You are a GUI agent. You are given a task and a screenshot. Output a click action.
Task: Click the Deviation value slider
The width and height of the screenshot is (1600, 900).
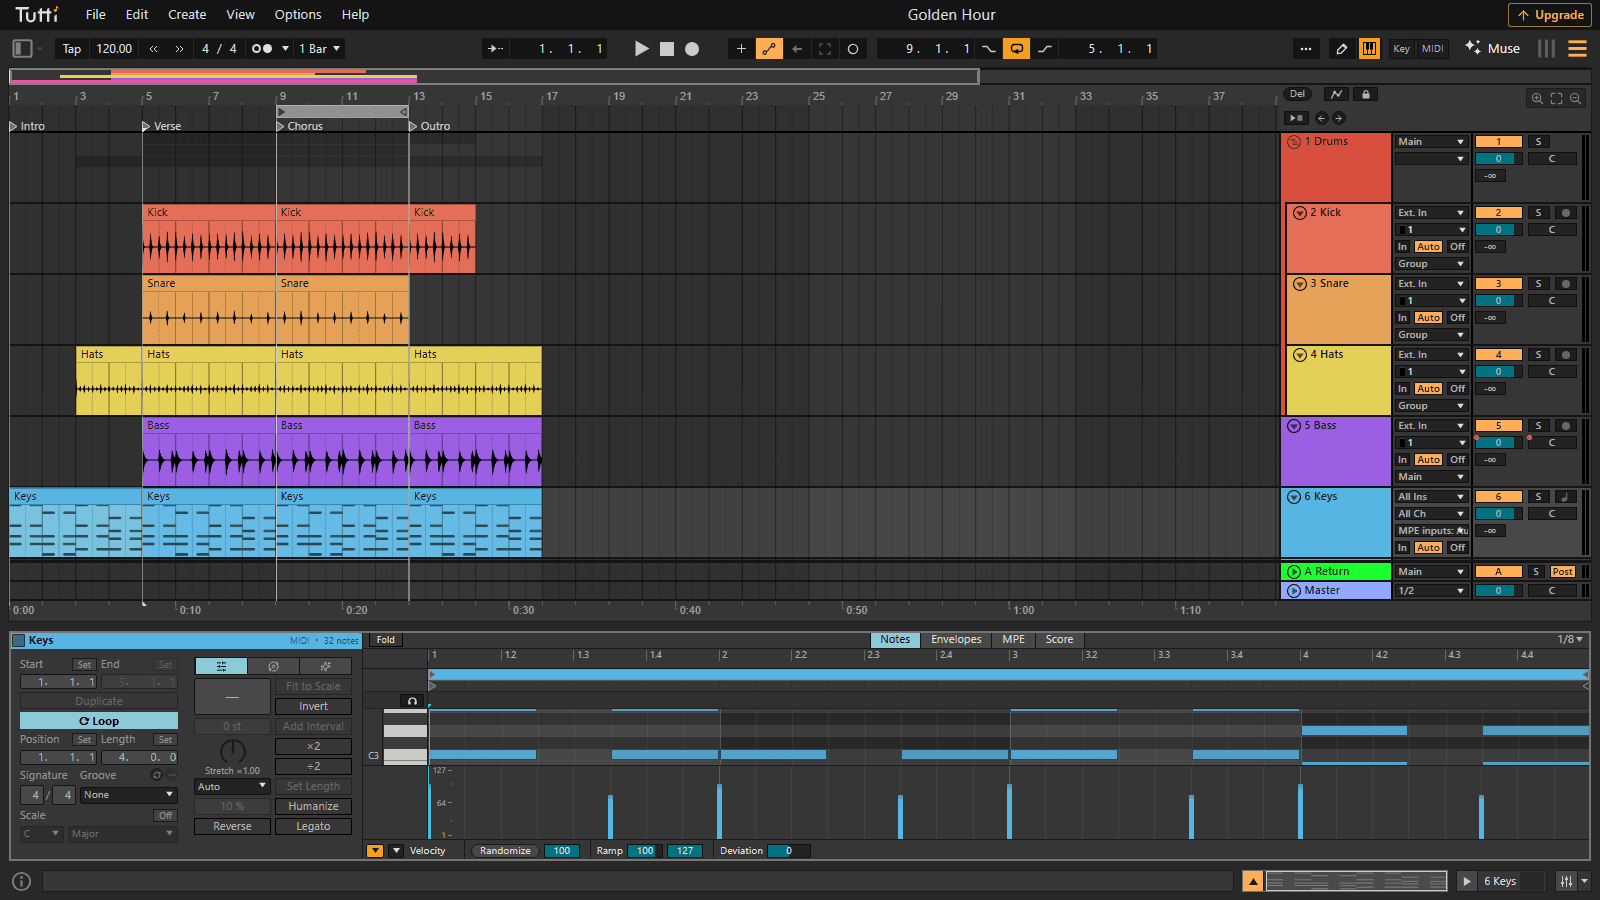(x=789, y=851)
